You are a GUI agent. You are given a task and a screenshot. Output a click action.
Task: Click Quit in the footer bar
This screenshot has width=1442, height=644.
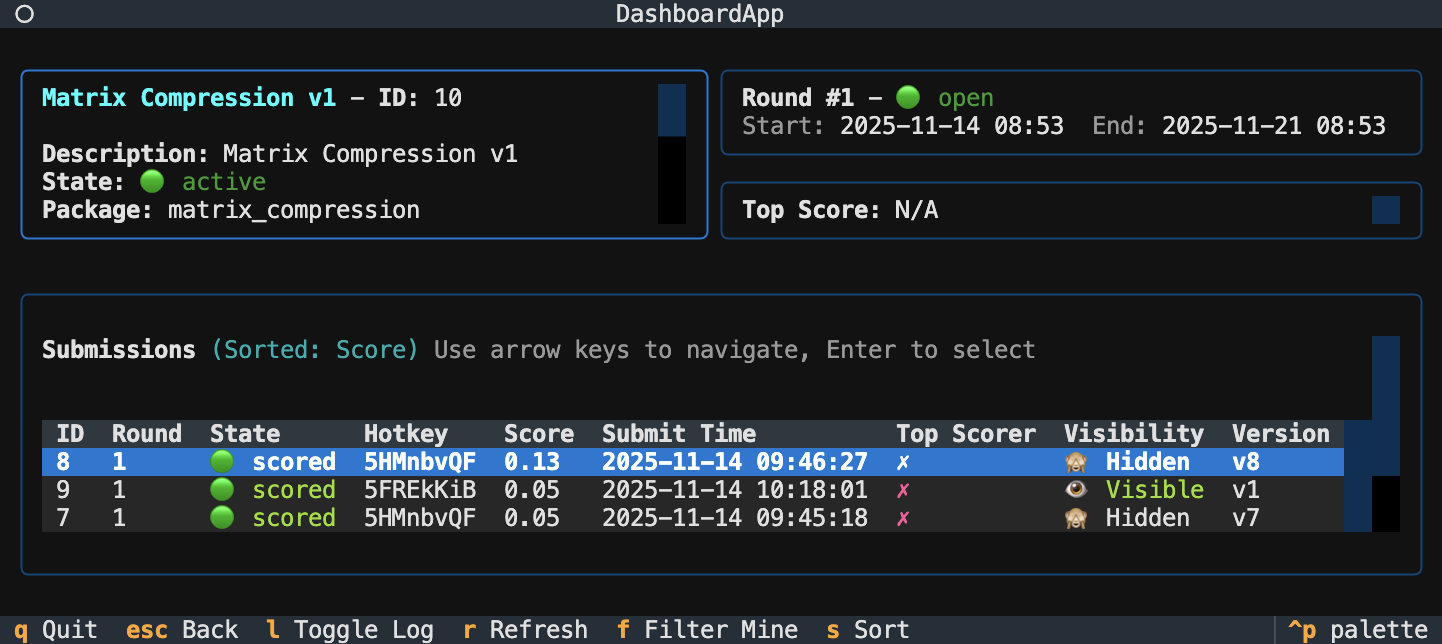(55, 630)
